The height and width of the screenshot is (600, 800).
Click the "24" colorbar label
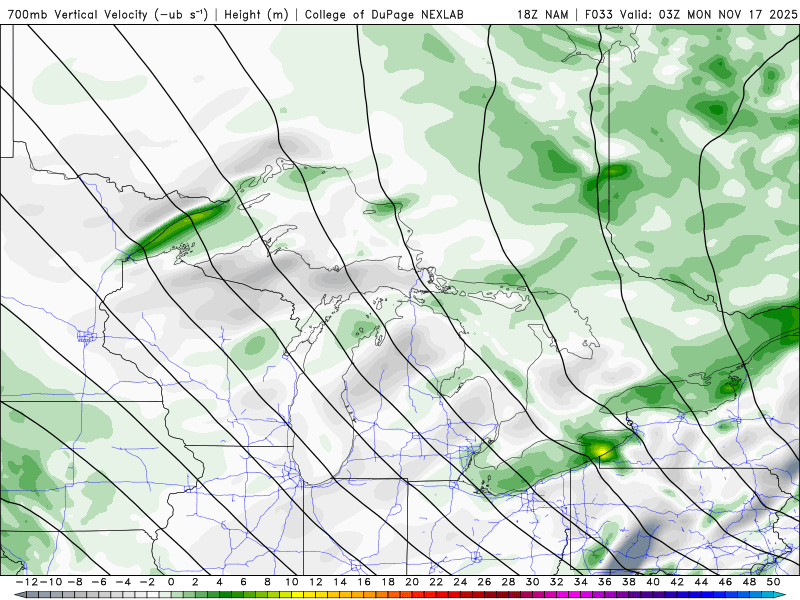(460, 582)
